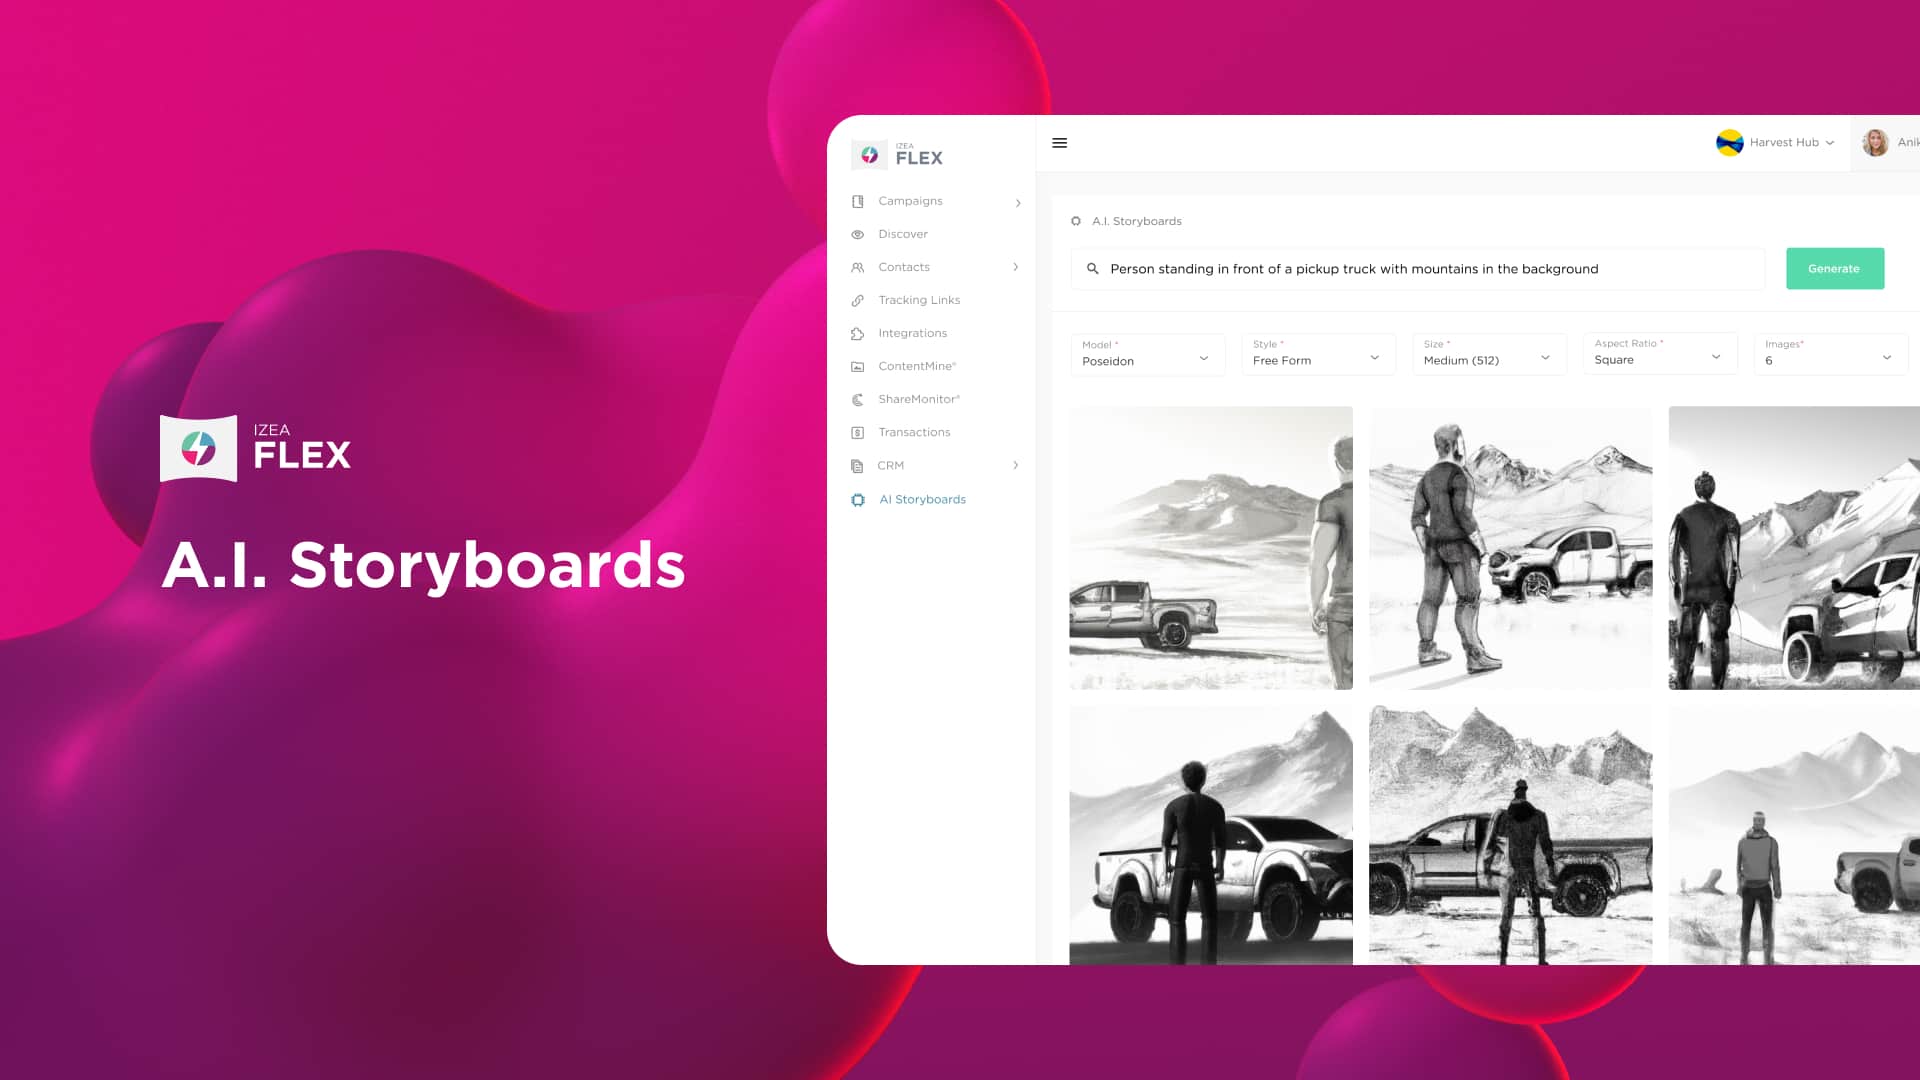The height and width of the screenshot is (1080, 1920).
Task: Click the Discover sidebar icon
Action: pyautogui.click(x=857, y=233)
